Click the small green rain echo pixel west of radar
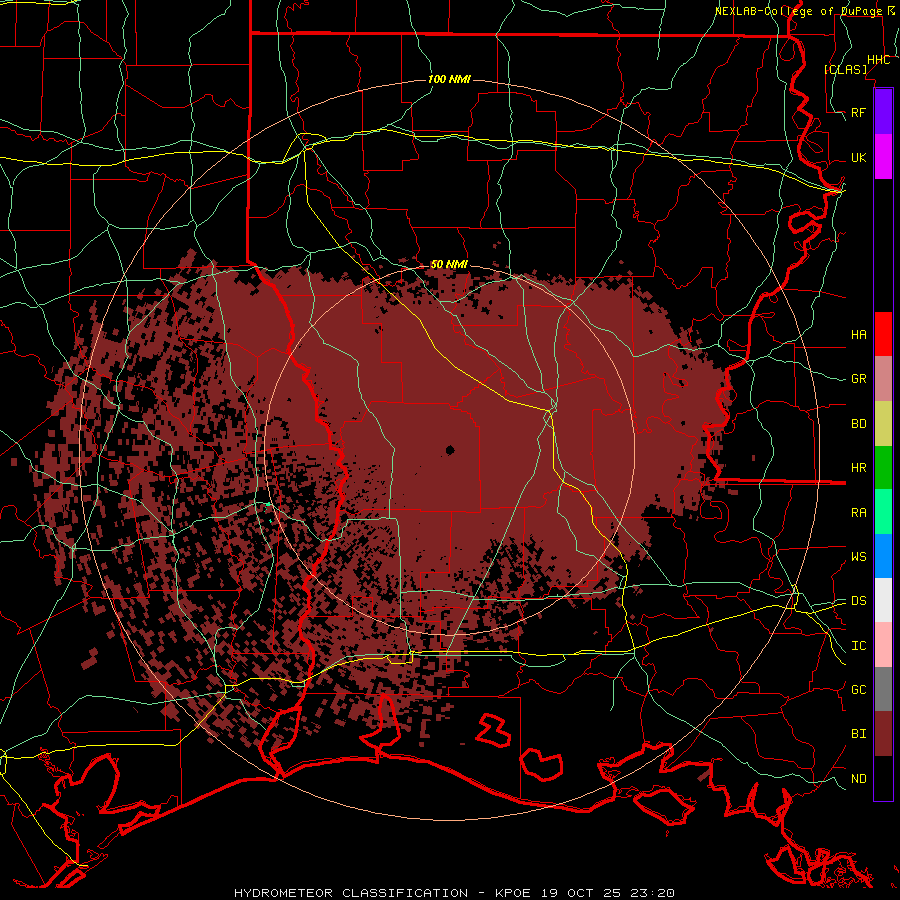This screenshot has height=900, width=900. (268, 505)
